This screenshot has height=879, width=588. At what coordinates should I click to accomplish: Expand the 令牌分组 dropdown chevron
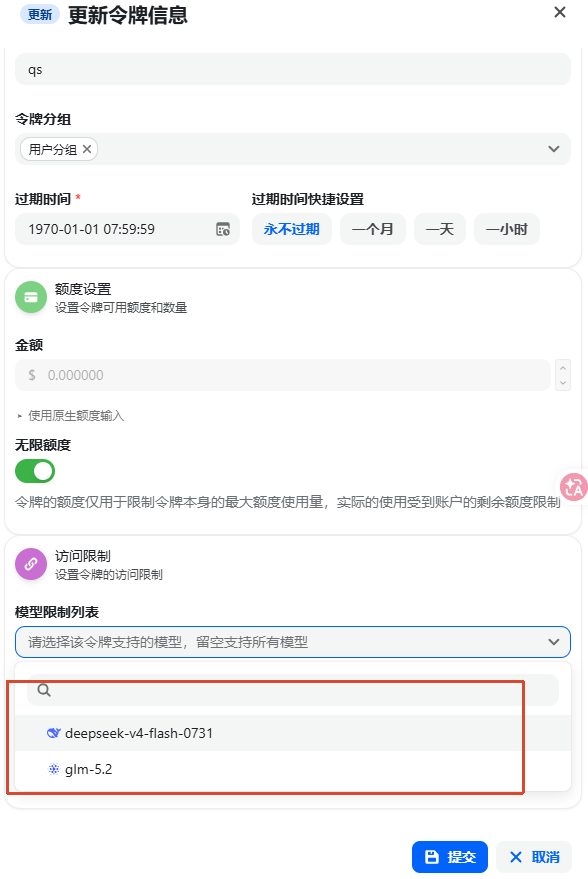coord(554,149)
